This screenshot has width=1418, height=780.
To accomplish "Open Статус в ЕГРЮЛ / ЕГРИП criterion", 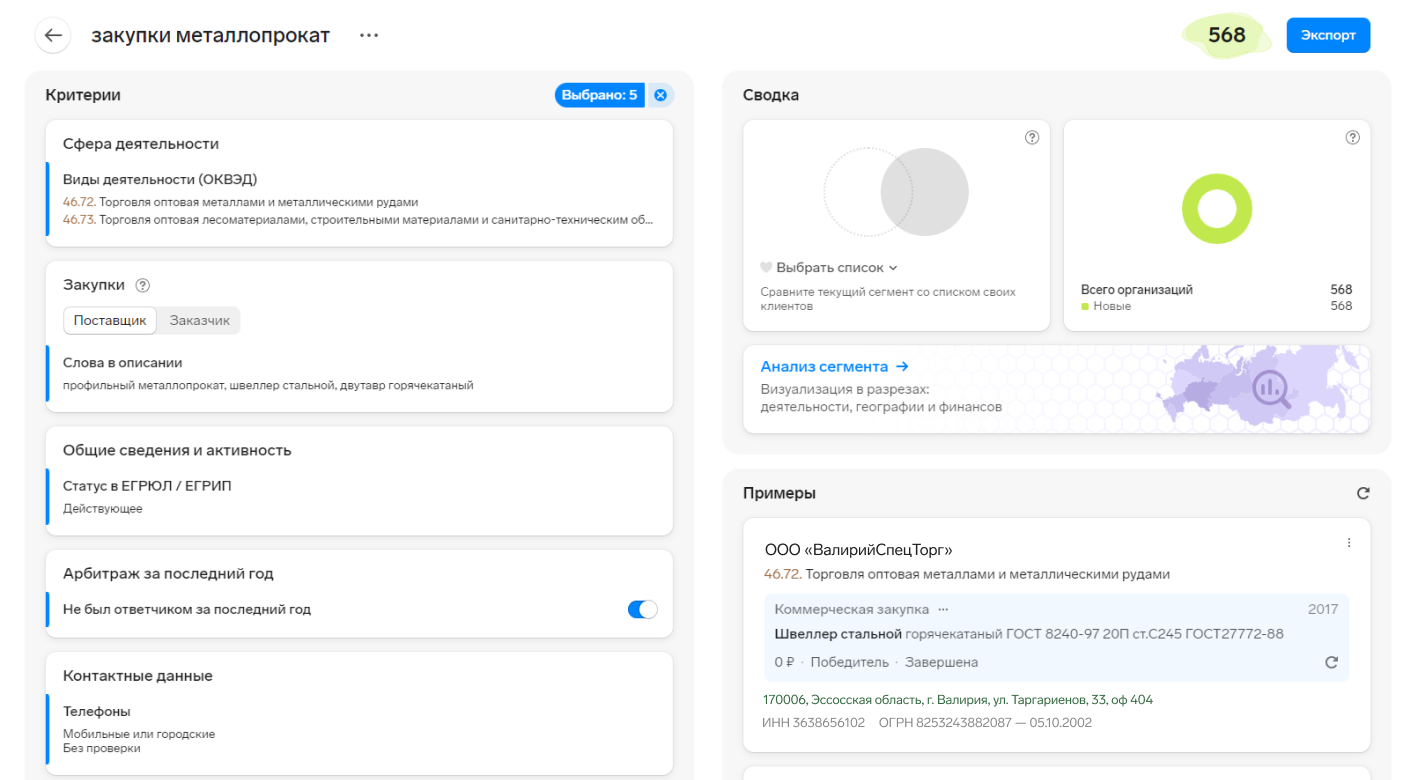I will point(147,486).
